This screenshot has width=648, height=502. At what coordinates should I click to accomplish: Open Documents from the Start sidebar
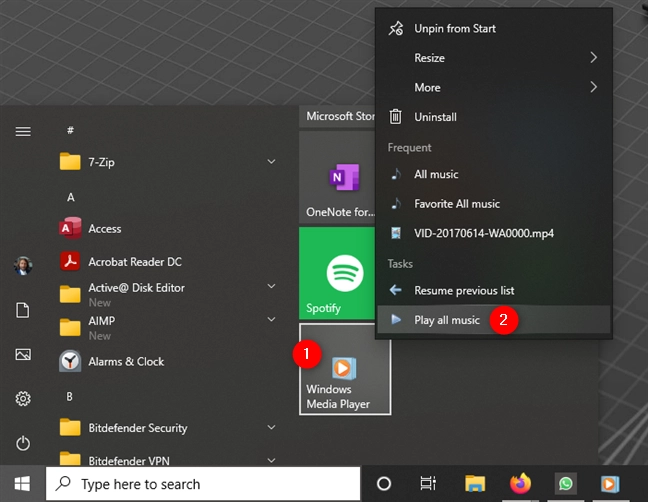coord(23,310)
